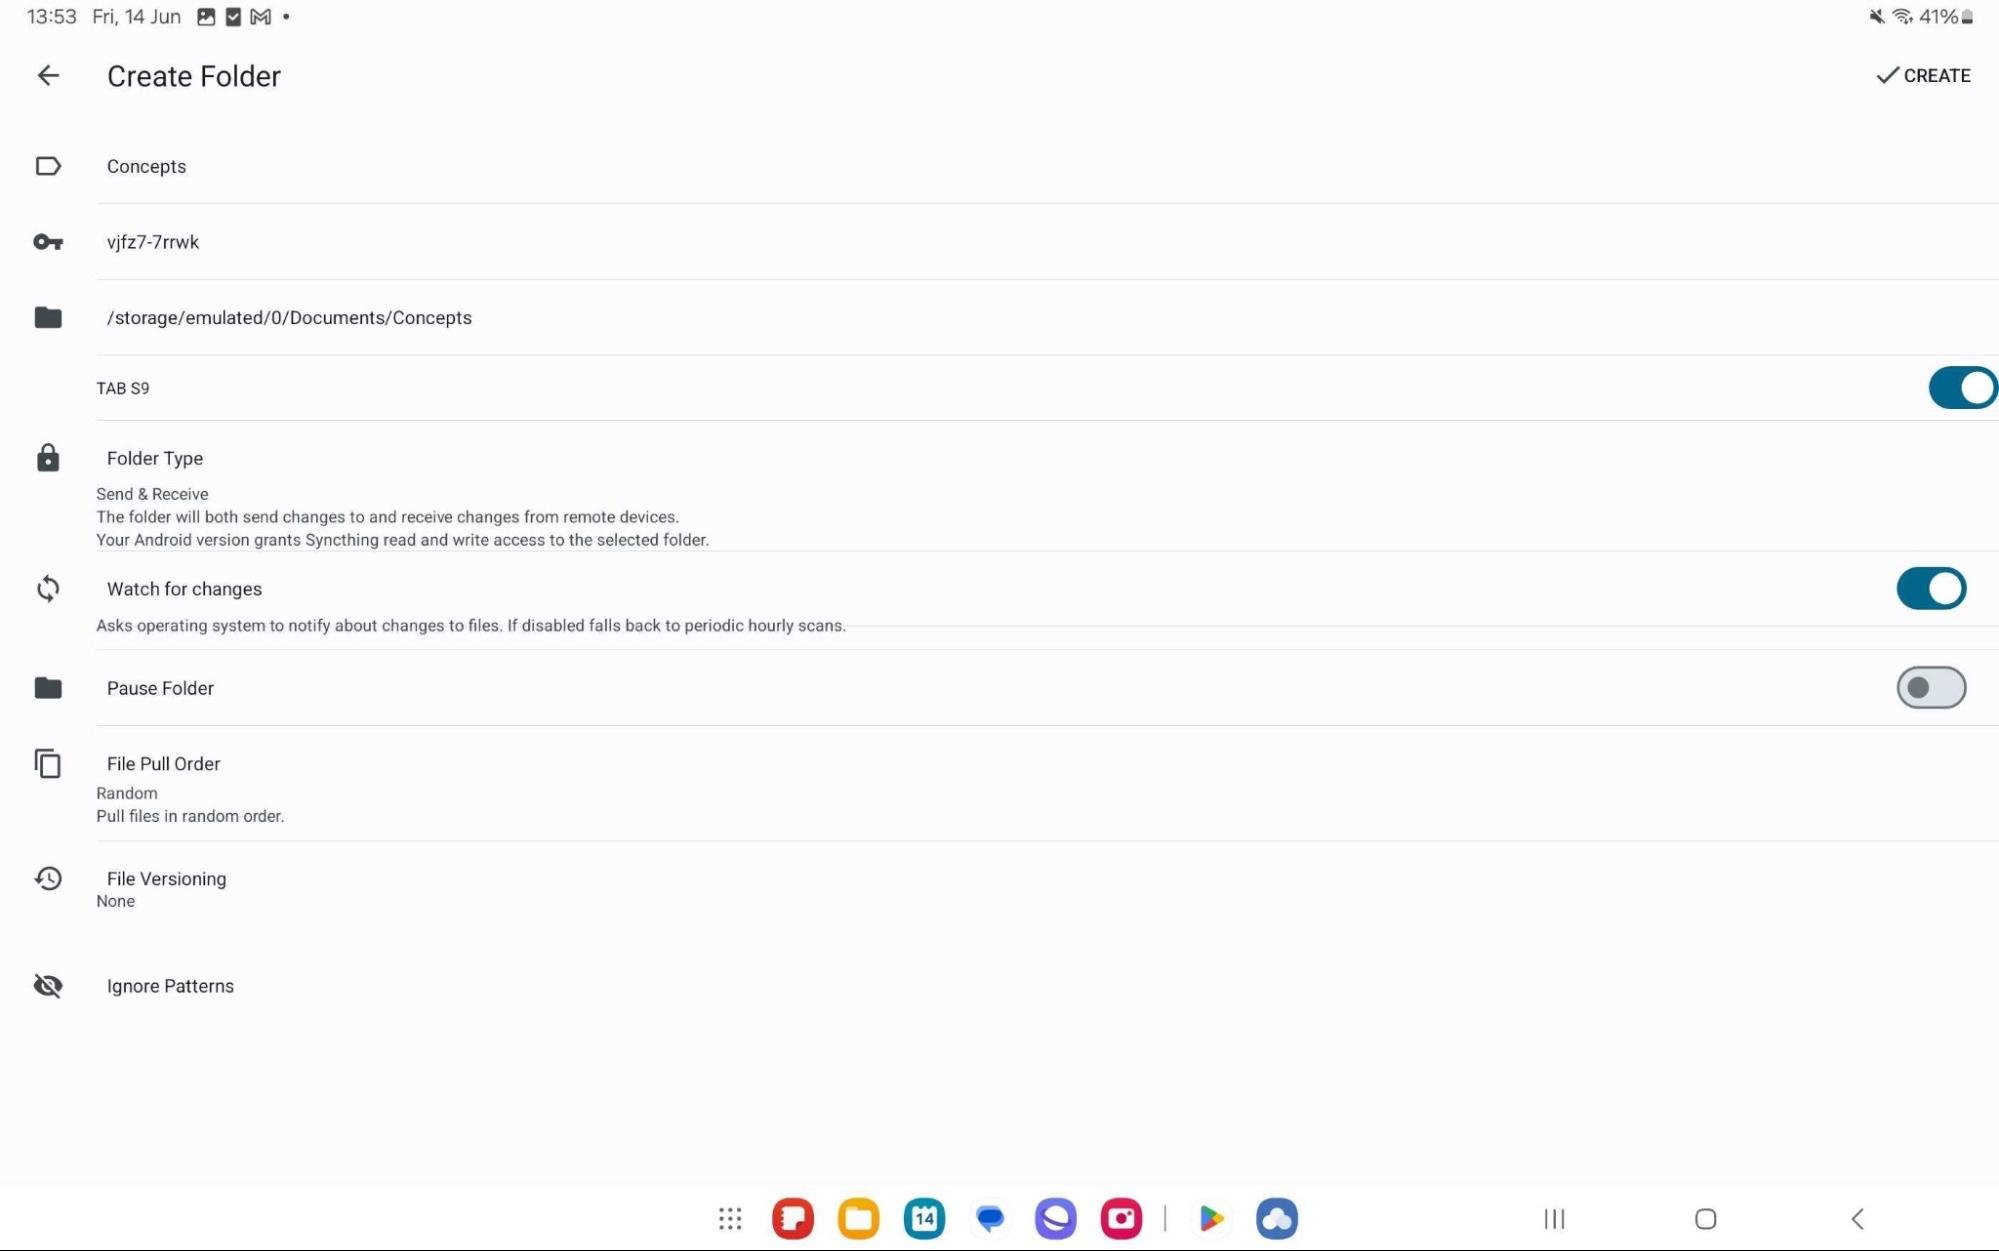Click the Pause Folder icon
Viewport: 1999px width, 1251px height.
48,688
